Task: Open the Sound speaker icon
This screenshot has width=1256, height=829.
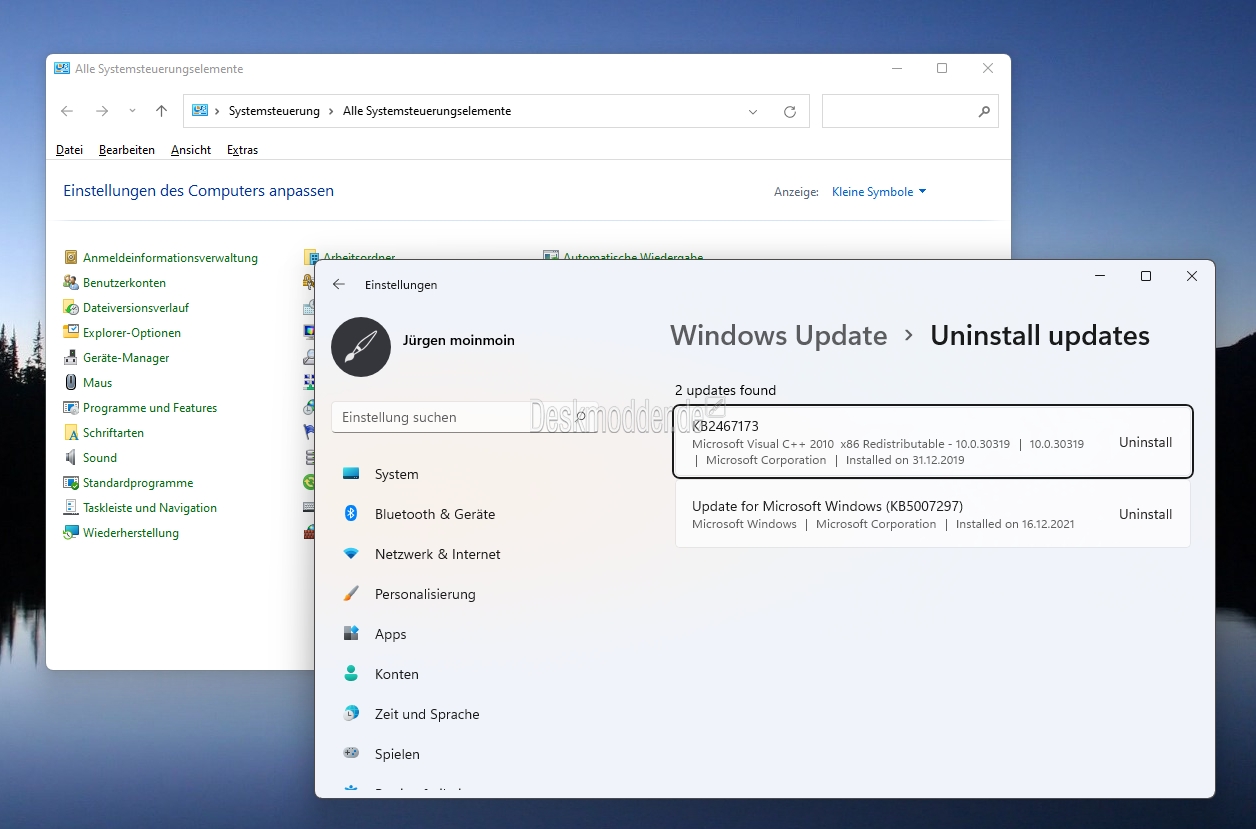Action: [x=70, y=457]
